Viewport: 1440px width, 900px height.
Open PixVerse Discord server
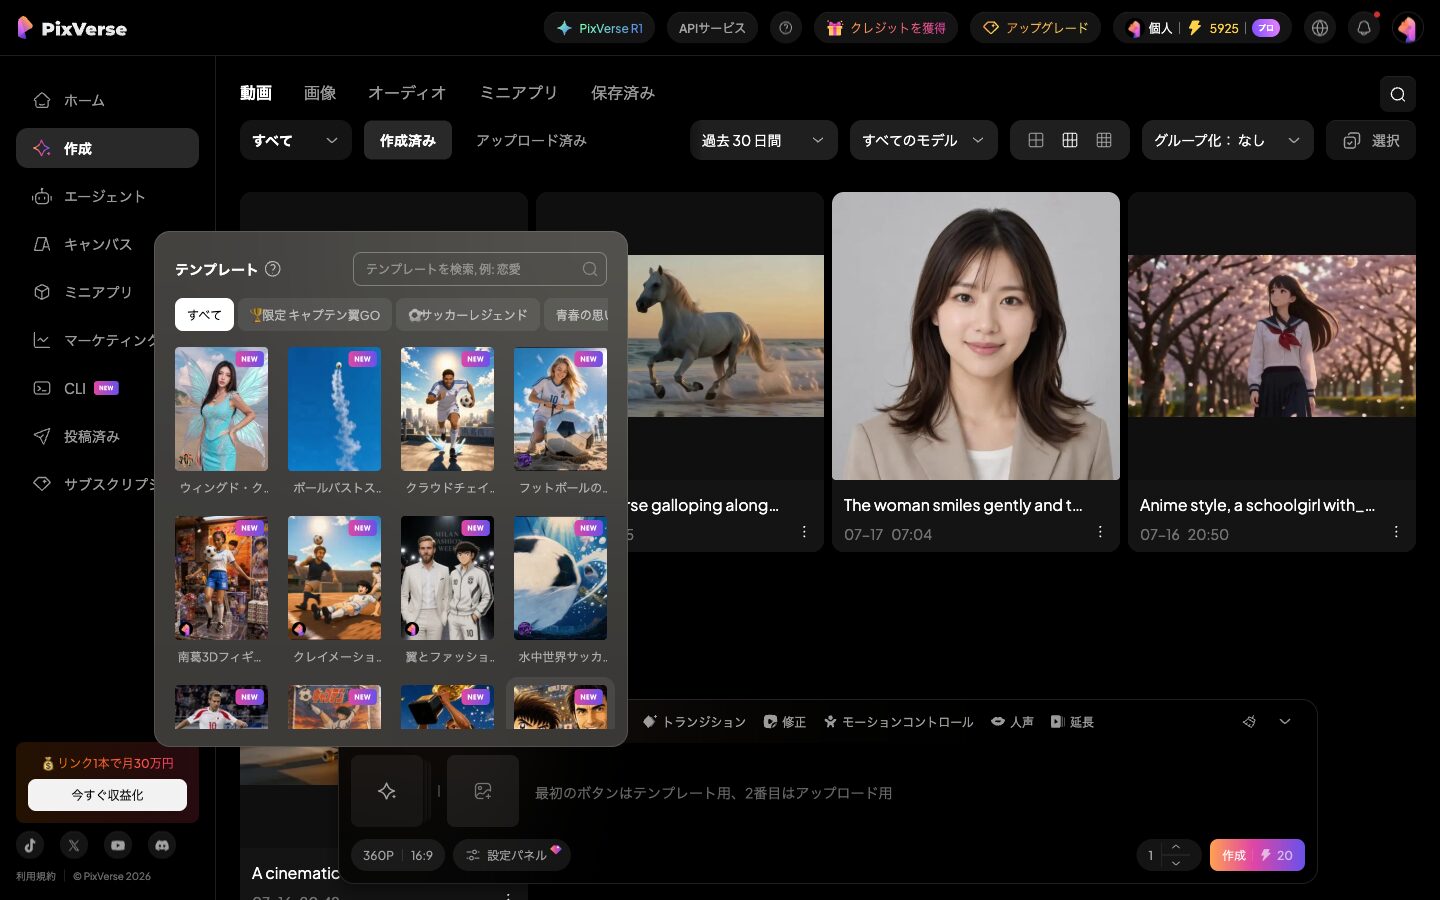tap(162, 845)
